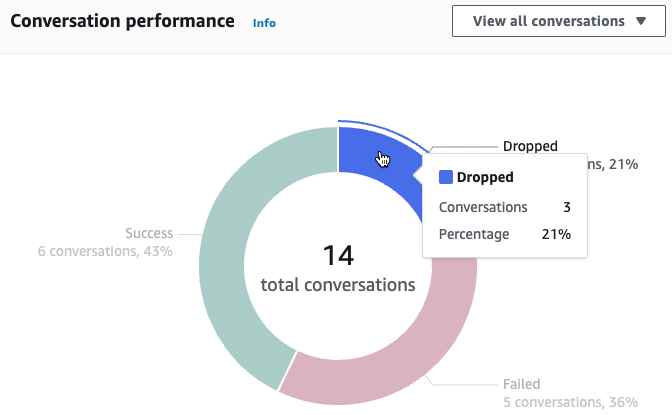Click the 'total conversations' center text
This screenshot has width=672, height=415.
click(338, 285)
